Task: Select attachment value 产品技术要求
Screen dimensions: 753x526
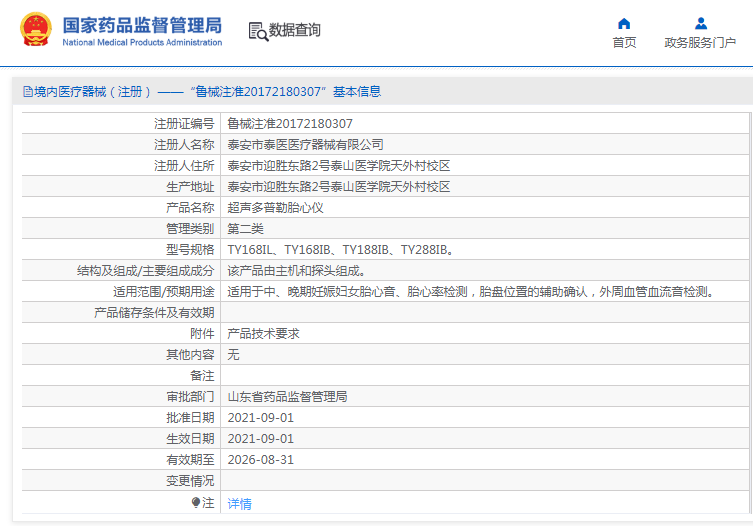Action: [263, 334]
